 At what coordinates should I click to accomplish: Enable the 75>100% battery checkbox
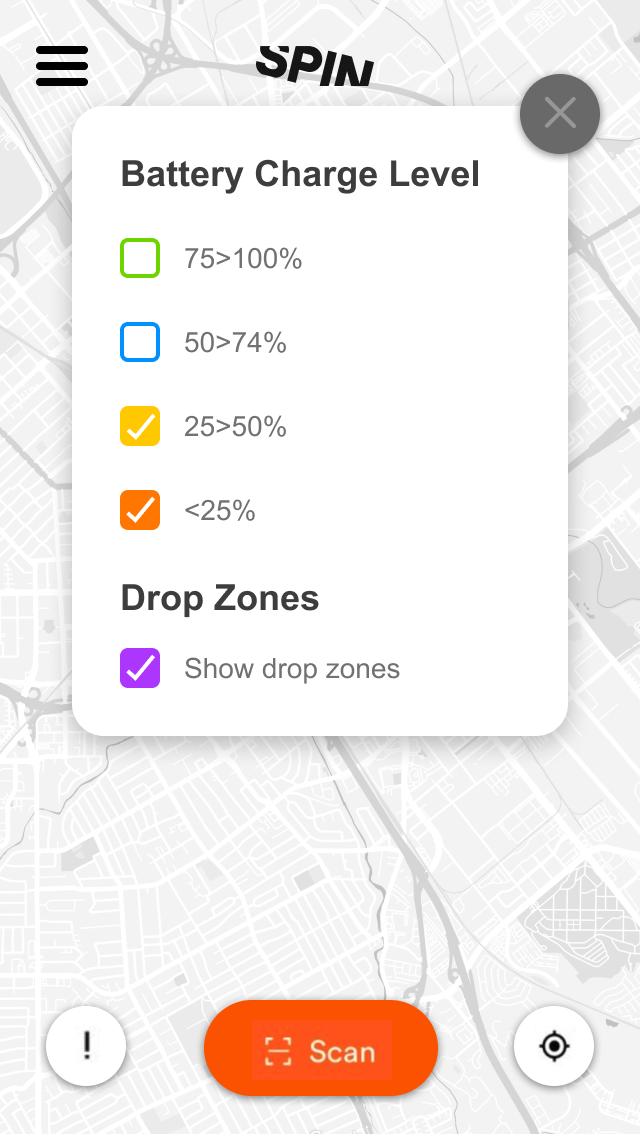pyautogui.click(x=140, y=258)
